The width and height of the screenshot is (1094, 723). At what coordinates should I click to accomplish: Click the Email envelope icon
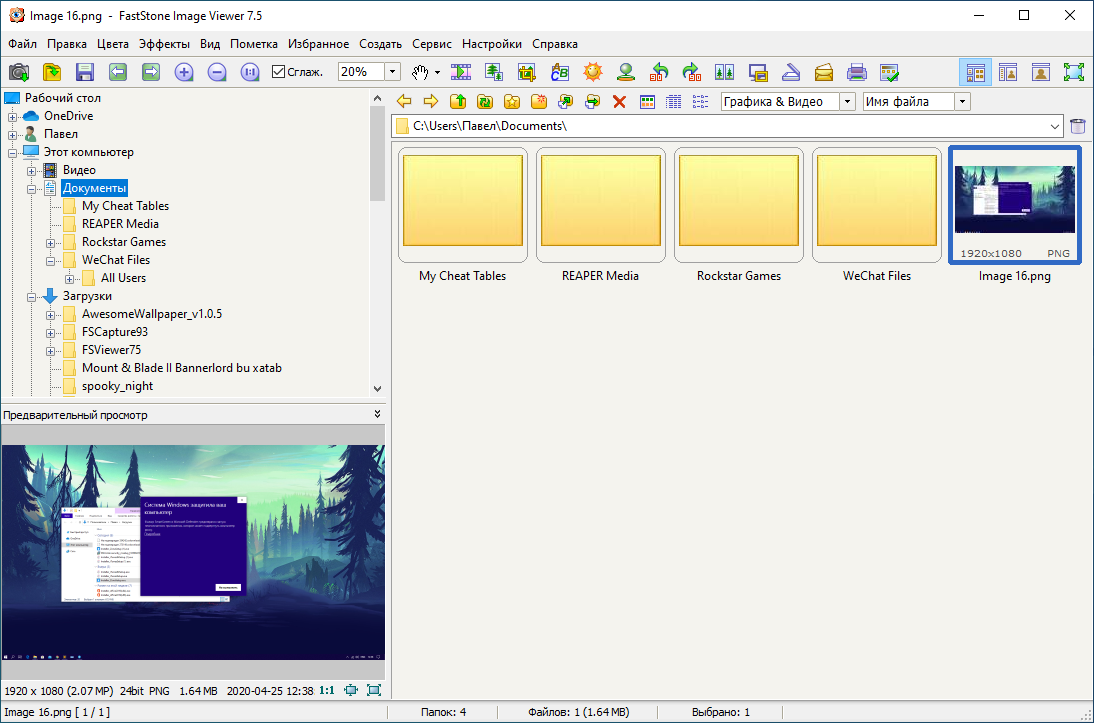coord(824,72)
